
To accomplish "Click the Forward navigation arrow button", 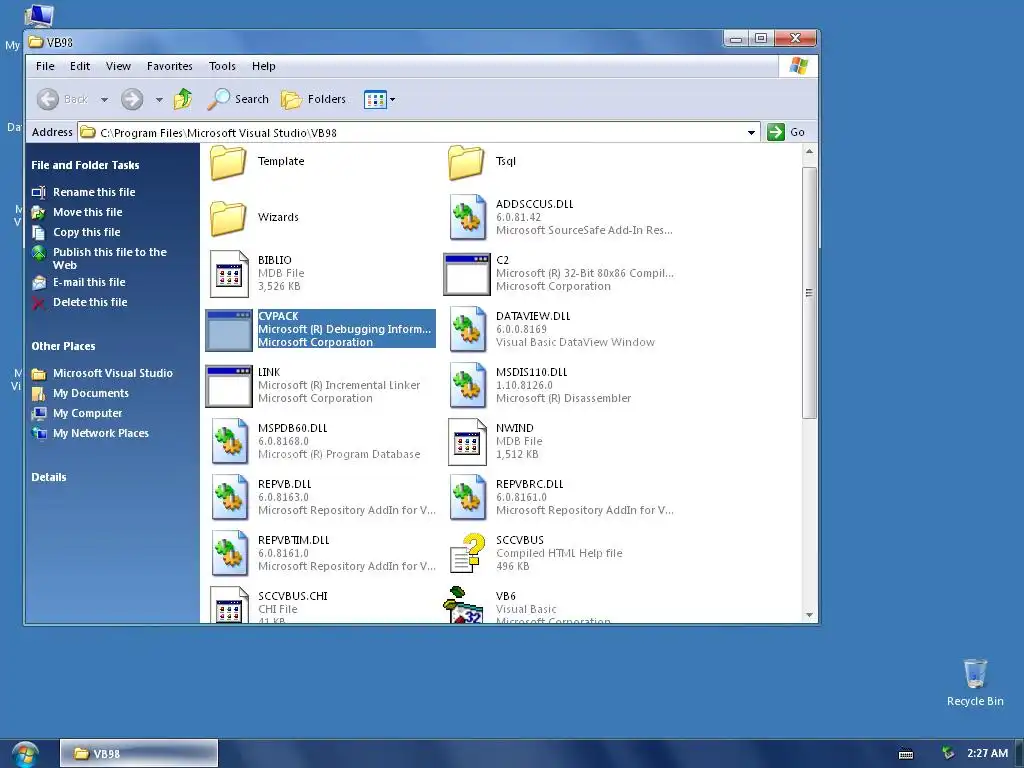I will click(x=132, y=99).
